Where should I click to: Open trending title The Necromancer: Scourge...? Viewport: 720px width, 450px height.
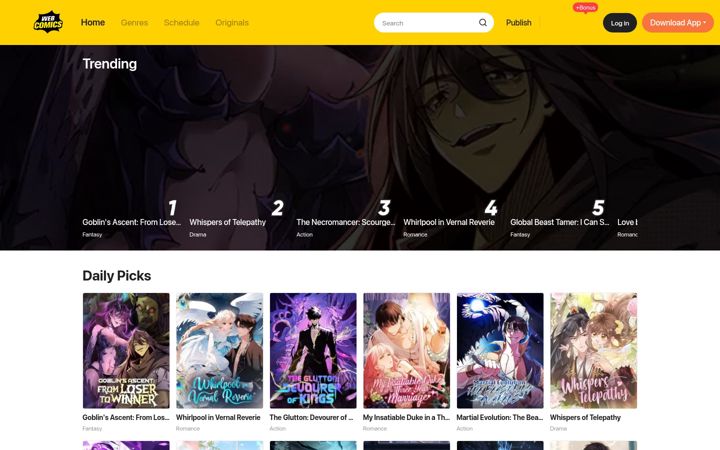pos(345,222)
